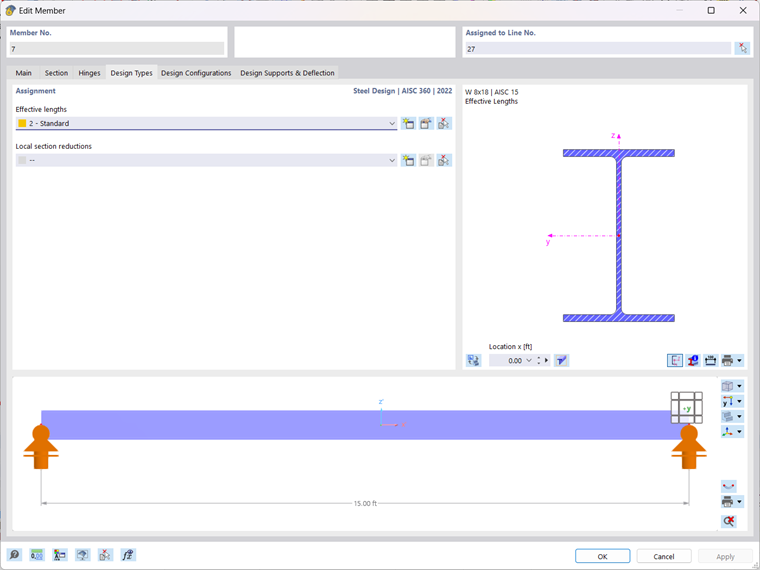Edit local section reduction icon
Viewport: 760px width, 570px height.
coord(426,160)
